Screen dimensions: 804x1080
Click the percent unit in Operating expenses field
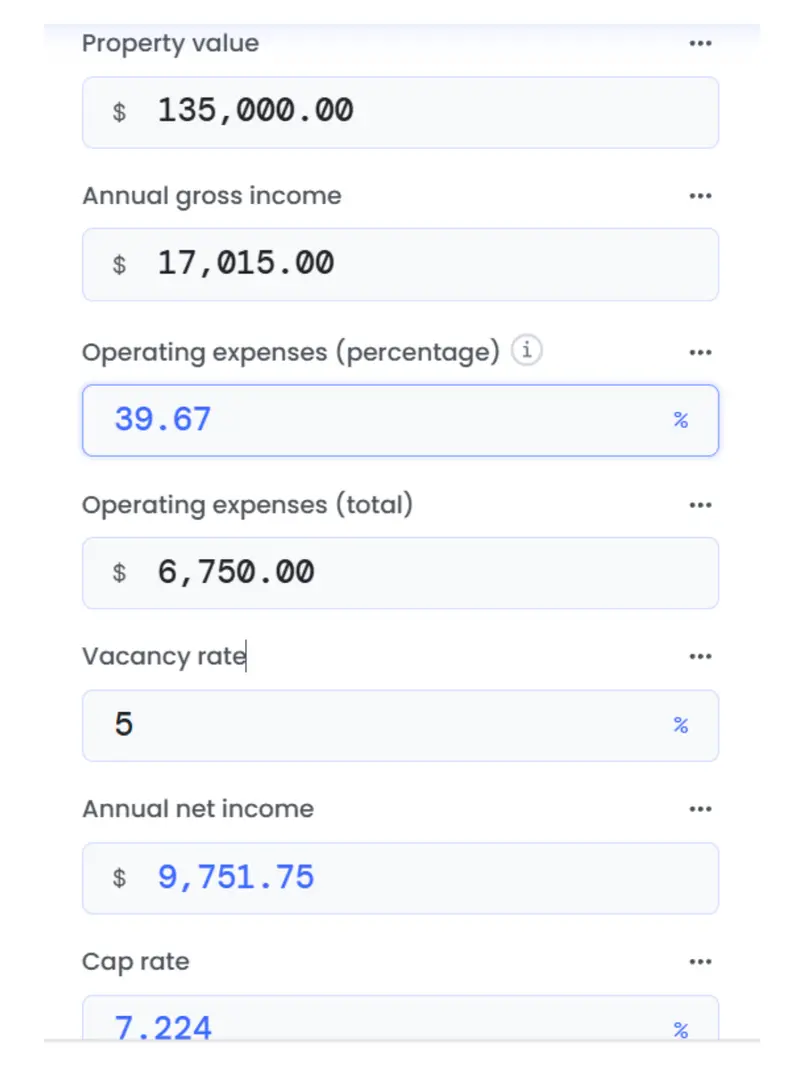[x=681, y=420]
